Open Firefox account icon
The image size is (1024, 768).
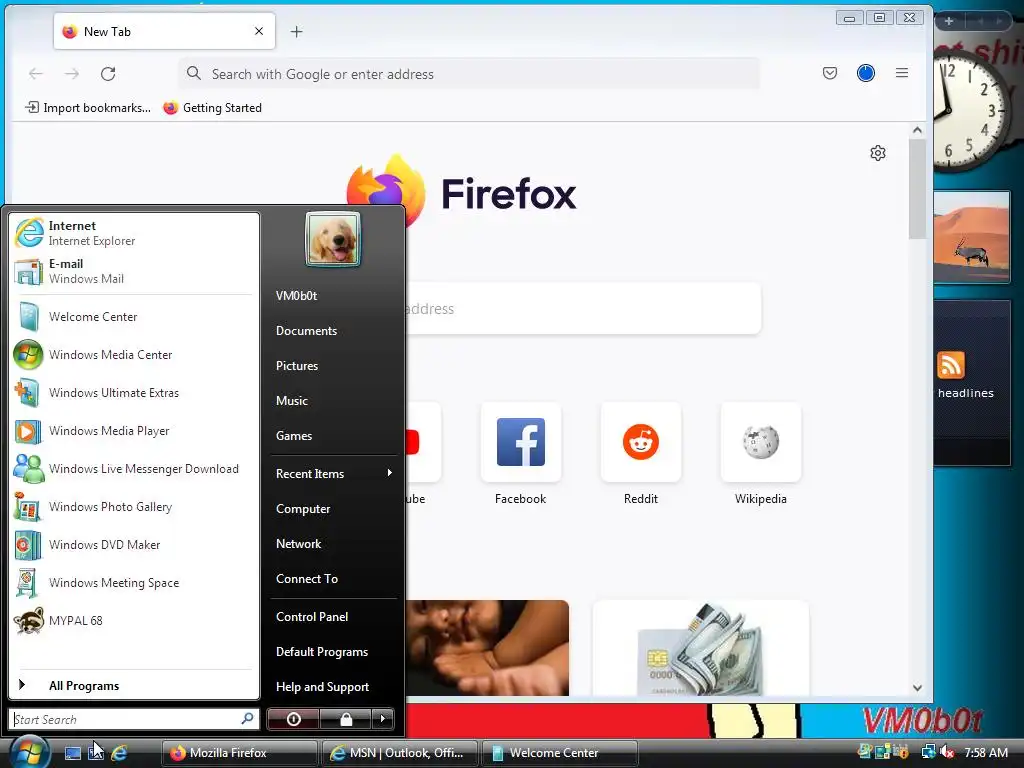pos(866,73)
